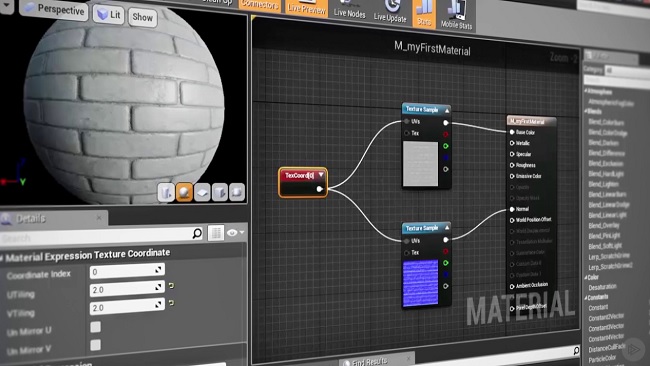Select the cylinder preview mesh icon
650x366 pixels.
point(166,193)
